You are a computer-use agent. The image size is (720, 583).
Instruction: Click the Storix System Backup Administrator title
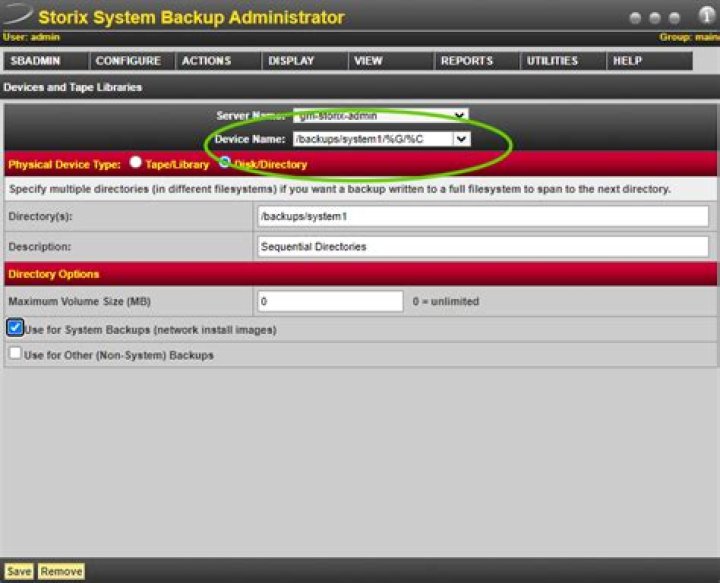tap(191, 17)
